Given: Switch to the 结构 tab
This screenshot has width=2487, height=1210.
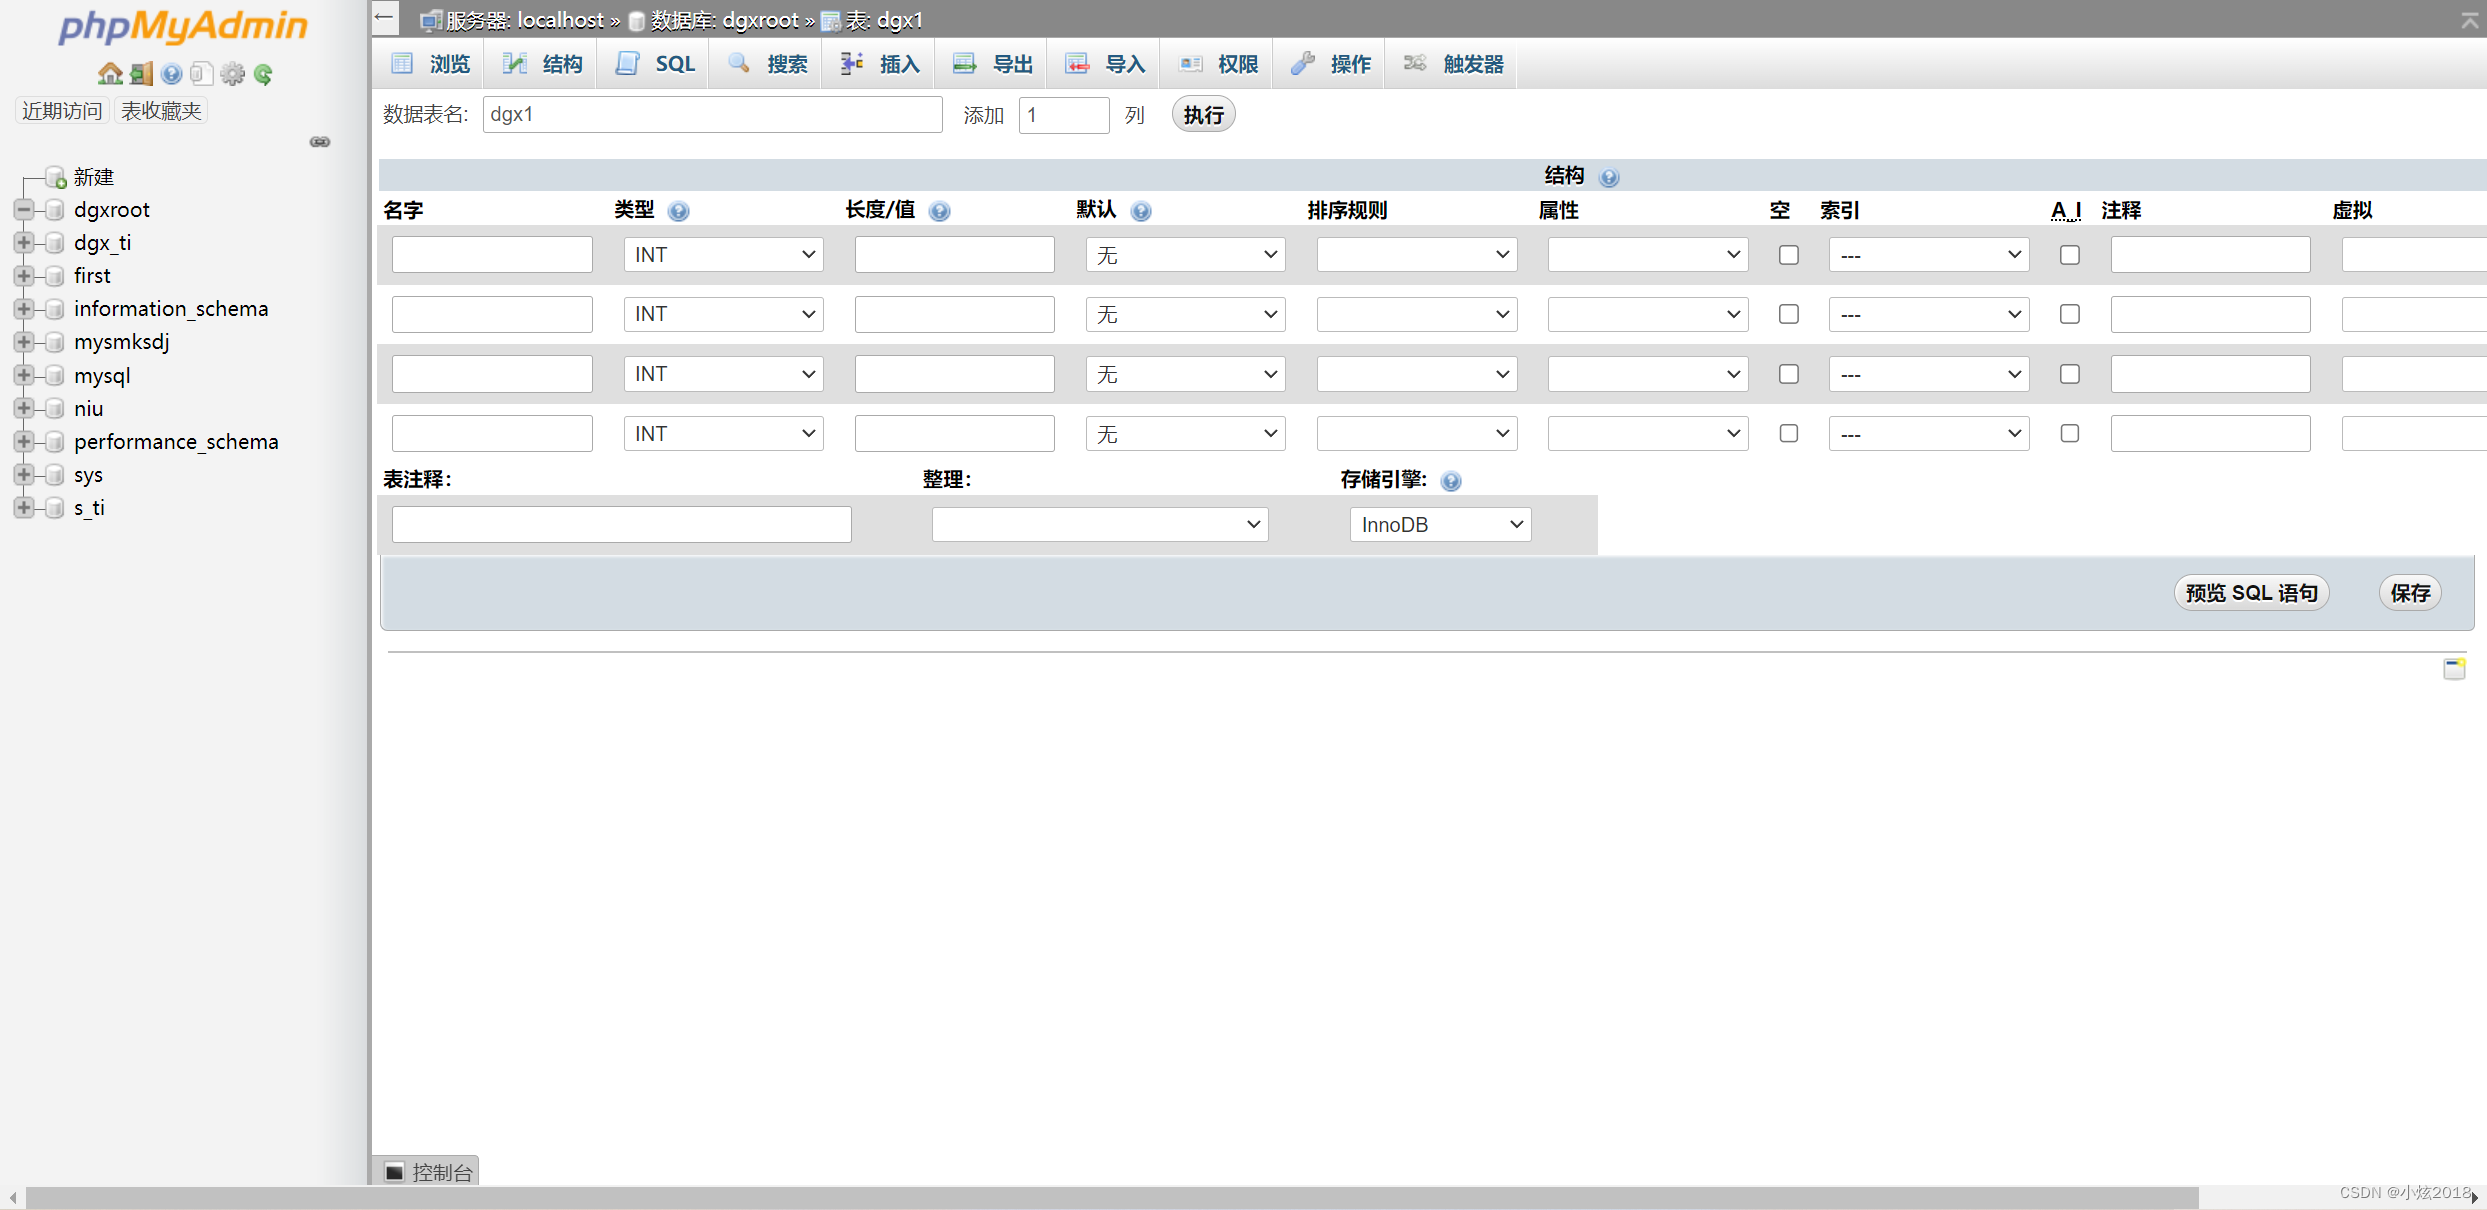Looking at the screenshot, I should point(543,64).
